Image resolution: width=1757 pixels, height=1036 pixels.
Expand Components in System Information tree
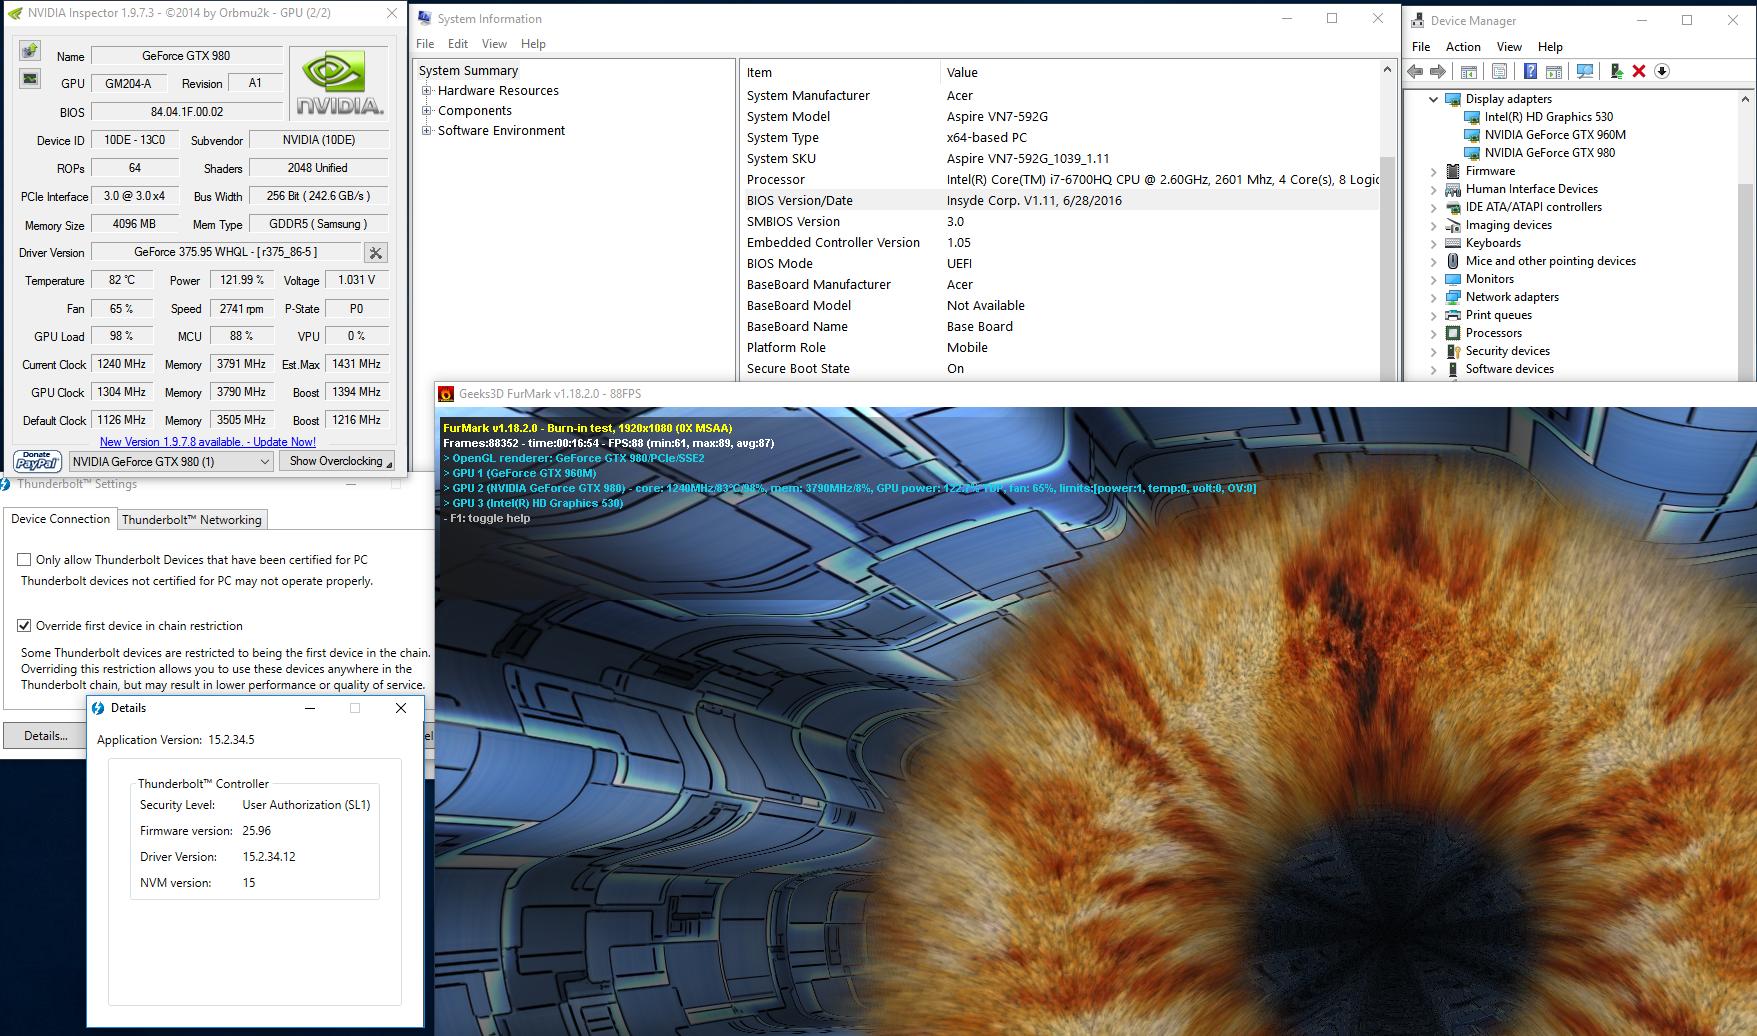427,111
